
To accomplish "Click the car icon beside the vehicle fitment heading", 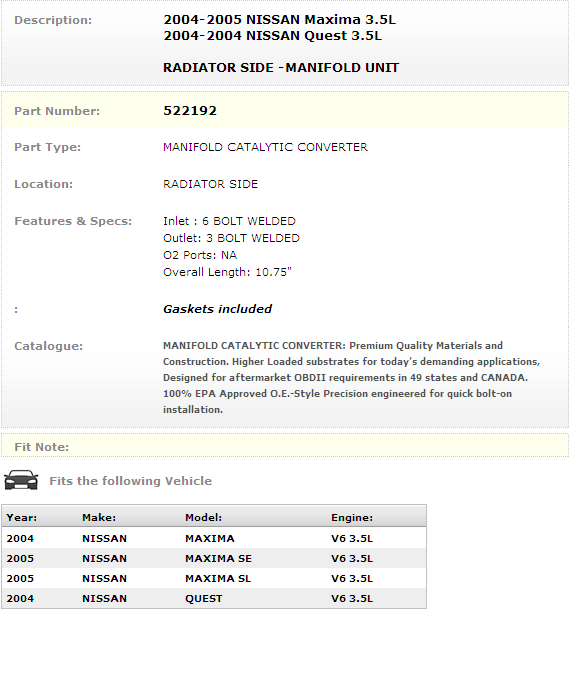I will point(21,480).
